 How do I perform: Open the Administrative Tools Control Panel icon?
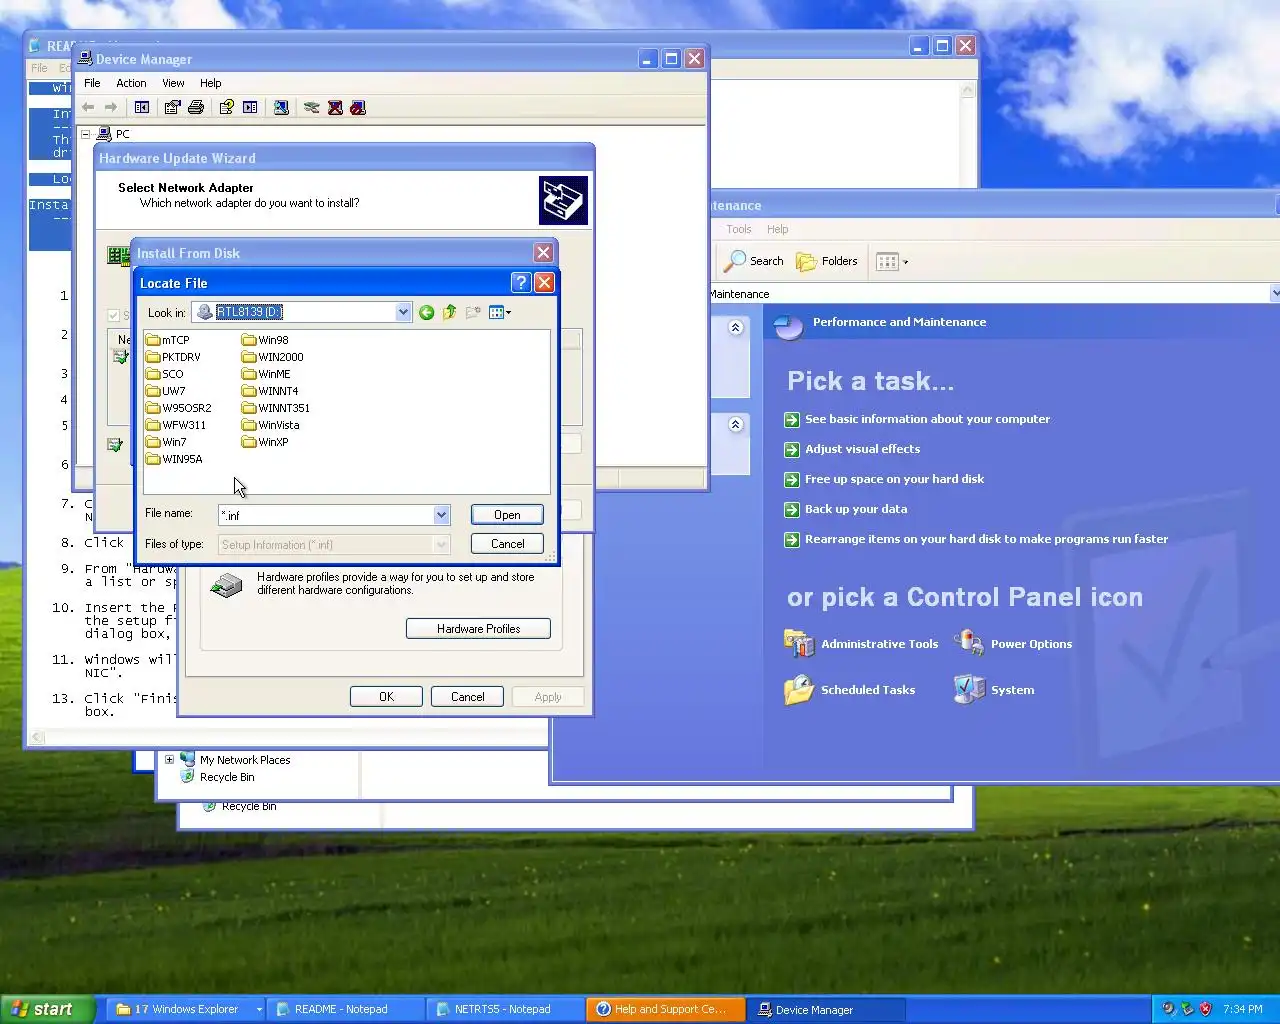click(x=861, y=644)
